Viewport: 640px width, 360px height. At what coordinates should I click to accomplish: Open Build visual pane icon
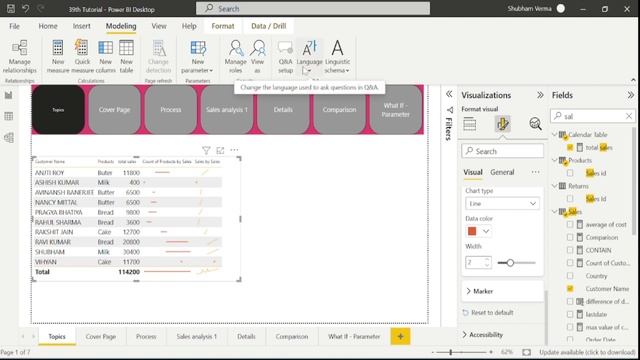point(470,124)
